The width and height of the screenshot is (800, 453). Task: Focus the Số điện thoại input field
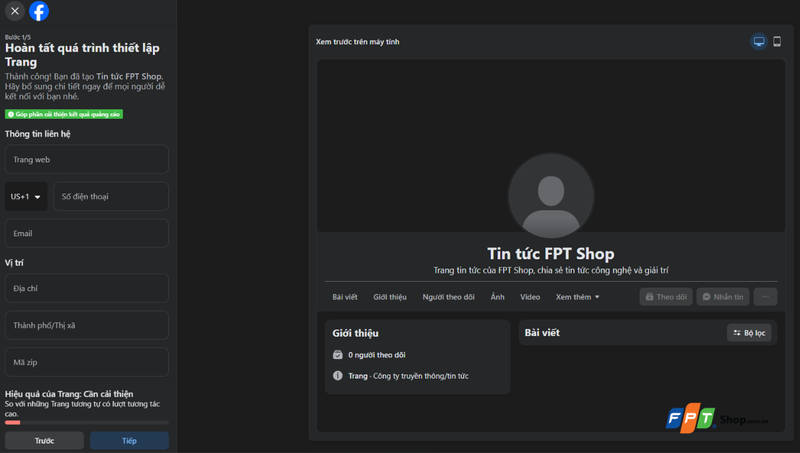(x=111, y=196)
